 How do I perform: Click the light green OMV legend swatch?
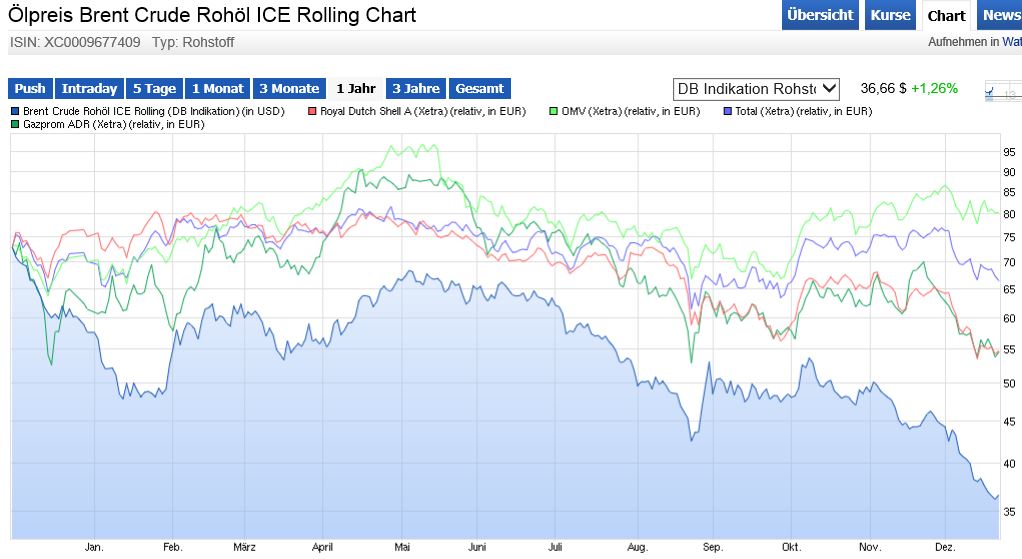555,111
